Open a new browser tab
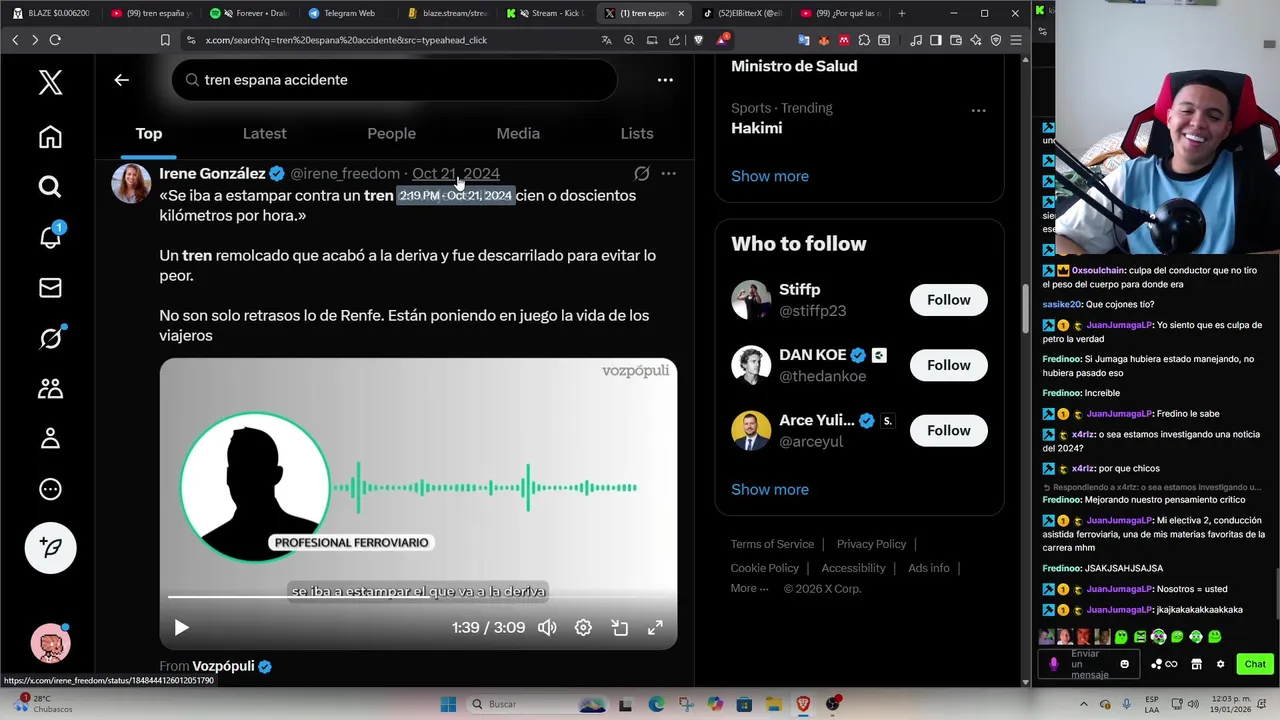This screenshot has height=720, width=1280. (x=902, y=13)
